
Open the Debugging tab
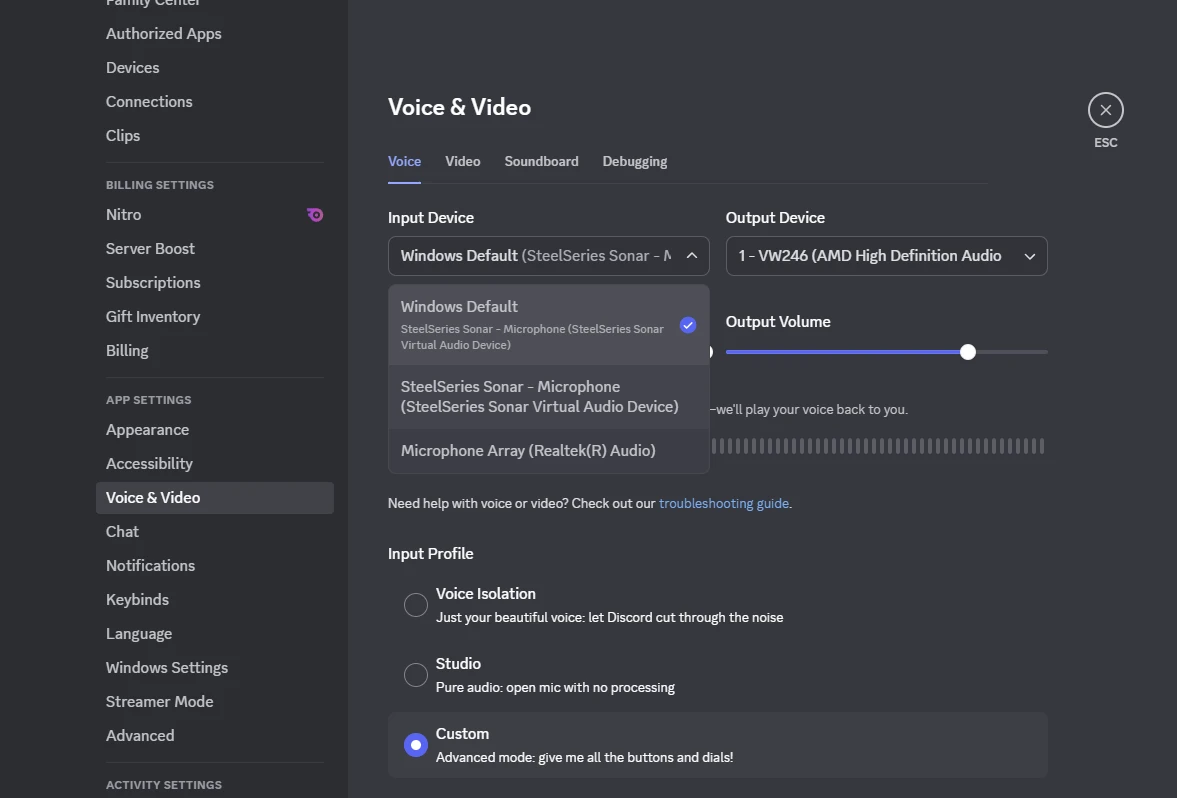[634, 161]
